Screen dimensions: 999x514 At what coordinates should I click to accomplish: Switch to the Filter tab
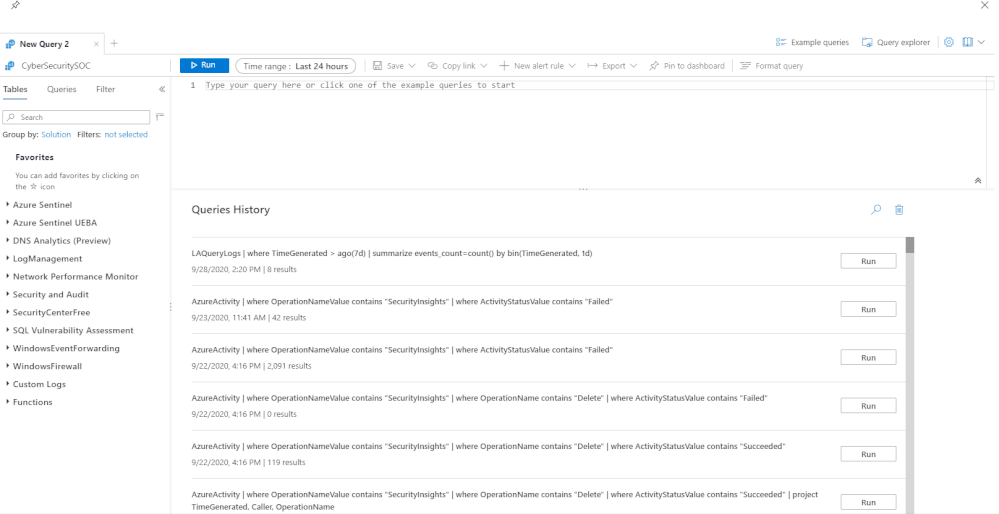click(106, 89)
